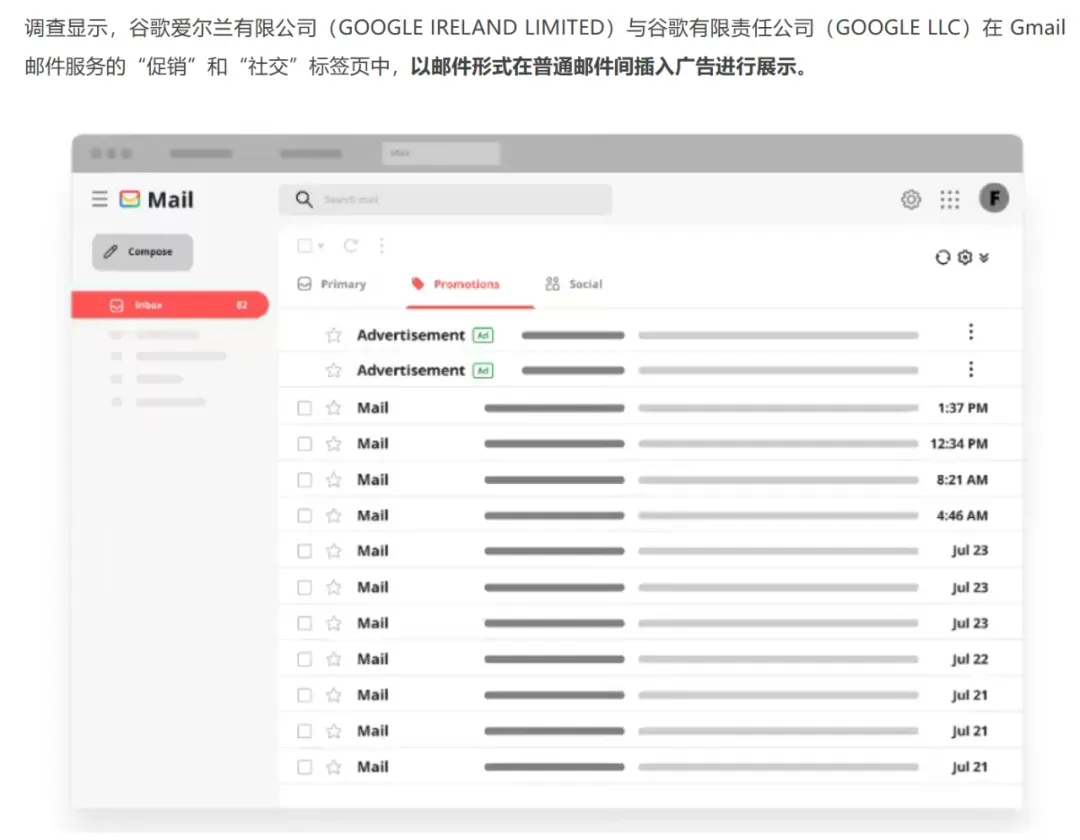Screen dimensions: 1080x840
Task: Star the first Advertisement row
Action: 334,335
